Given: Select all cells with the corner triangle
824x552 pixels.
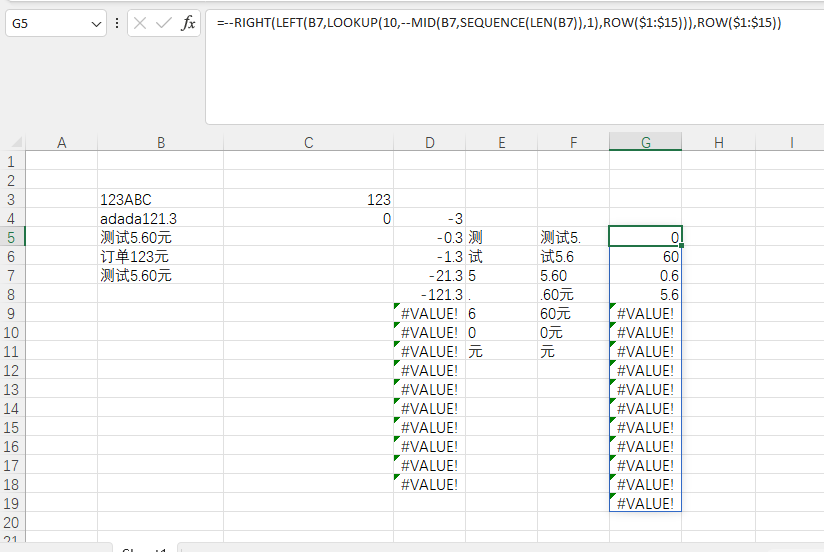Looking at the screenshot, I should point(17,142).
